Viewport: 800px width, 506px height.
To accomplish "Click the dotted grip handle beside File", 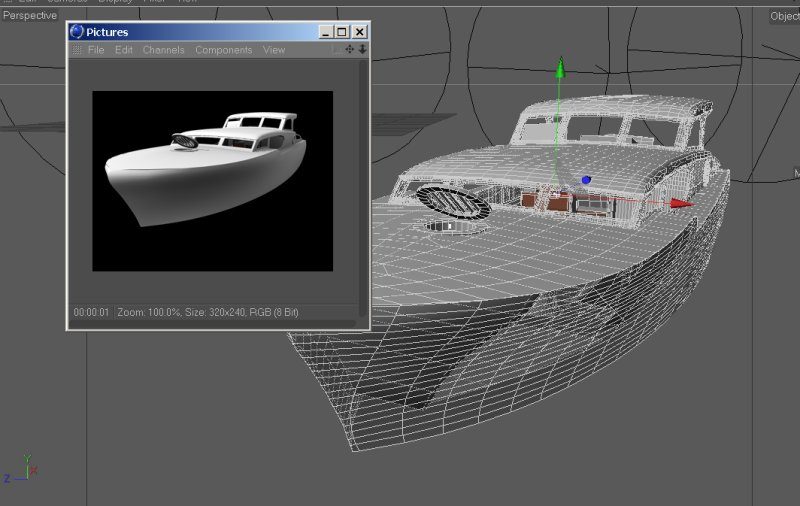I will [x=77, y=49].
